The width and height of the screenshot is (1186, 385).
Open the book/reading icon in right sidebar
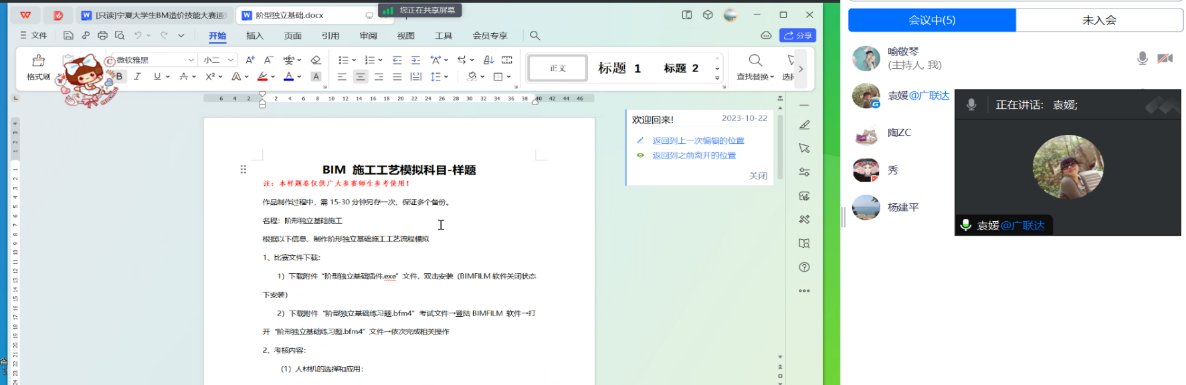click(804, 244)
